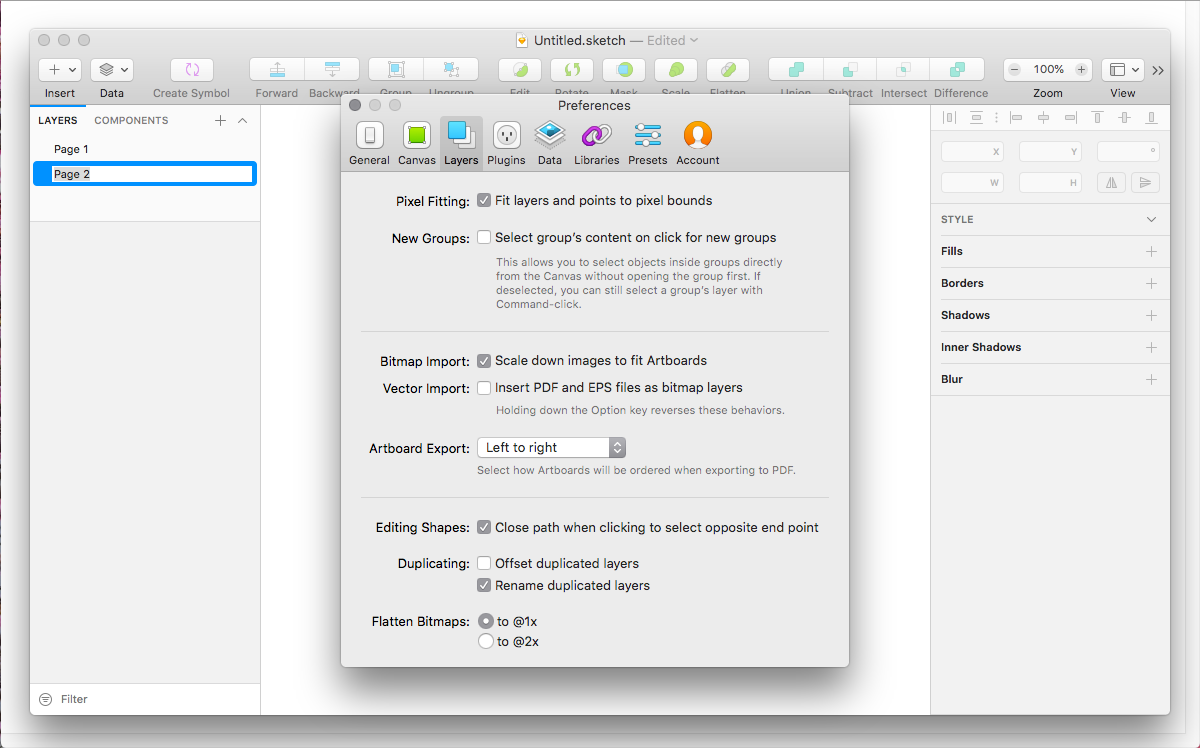Viewport: 1200px width, 748px height.
Task: Zoom out with the minus button
Action: [1014, 70]
